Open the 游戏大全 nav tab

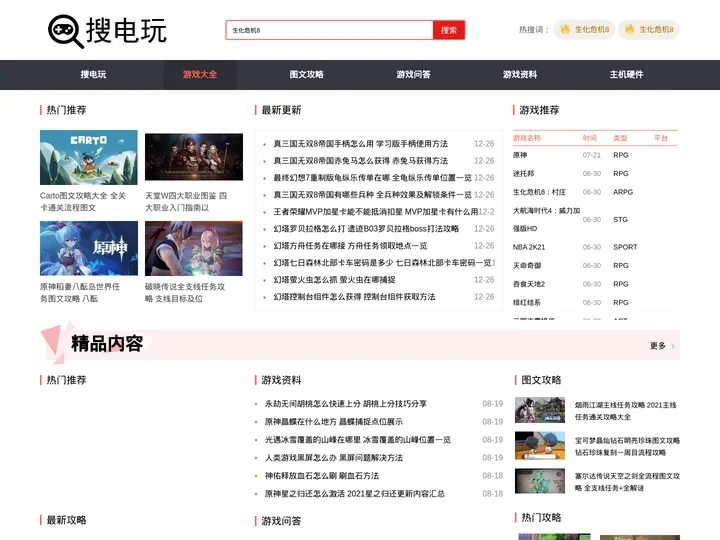pos(200,74)
